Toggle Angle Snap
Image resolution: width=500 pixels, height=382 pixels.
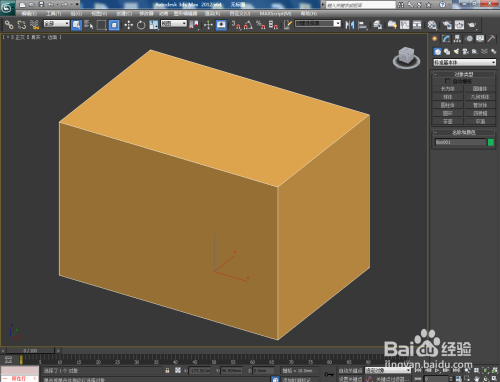coord(248,25)
